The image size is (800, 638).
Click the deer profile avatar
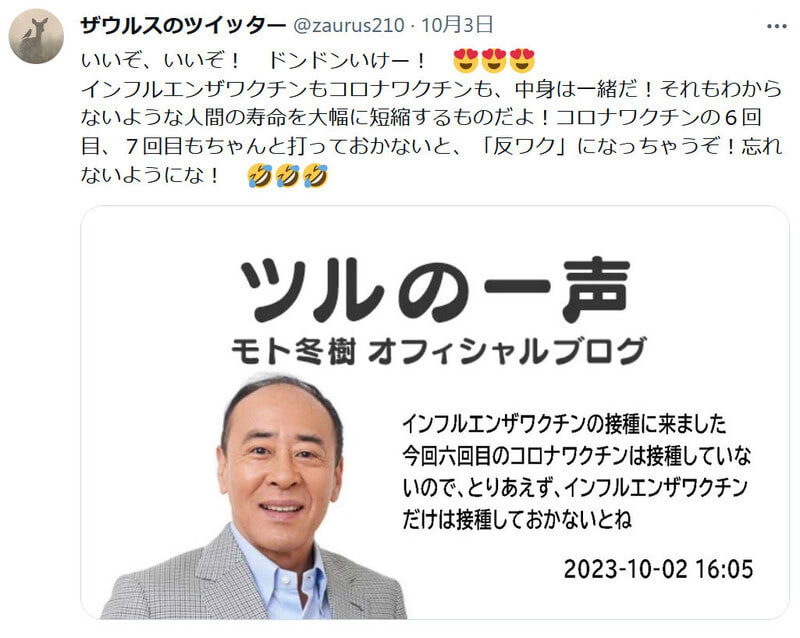click(x=36, y=36)
